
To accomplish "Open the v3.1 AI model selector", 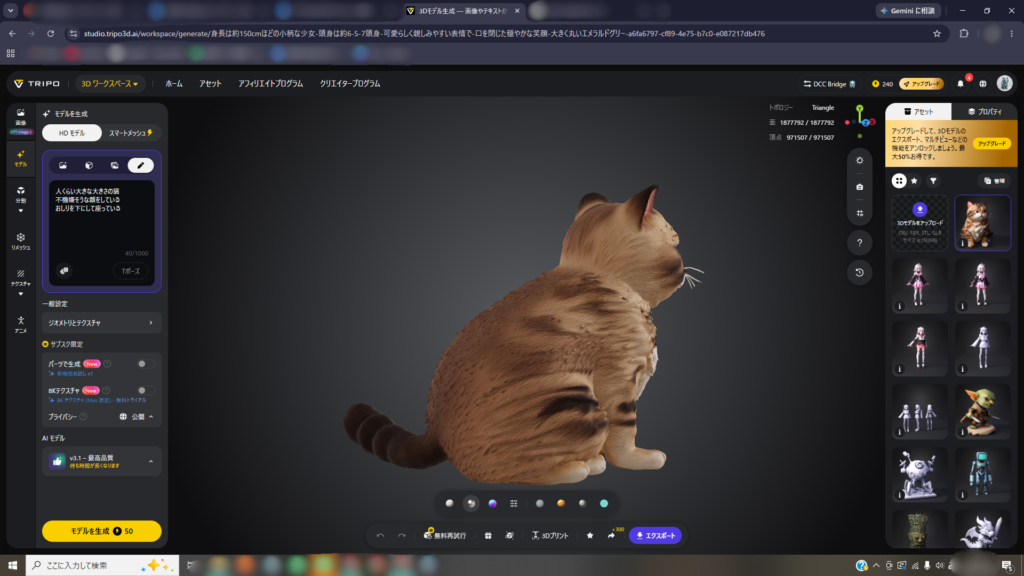I will click(x=101, y=461).
